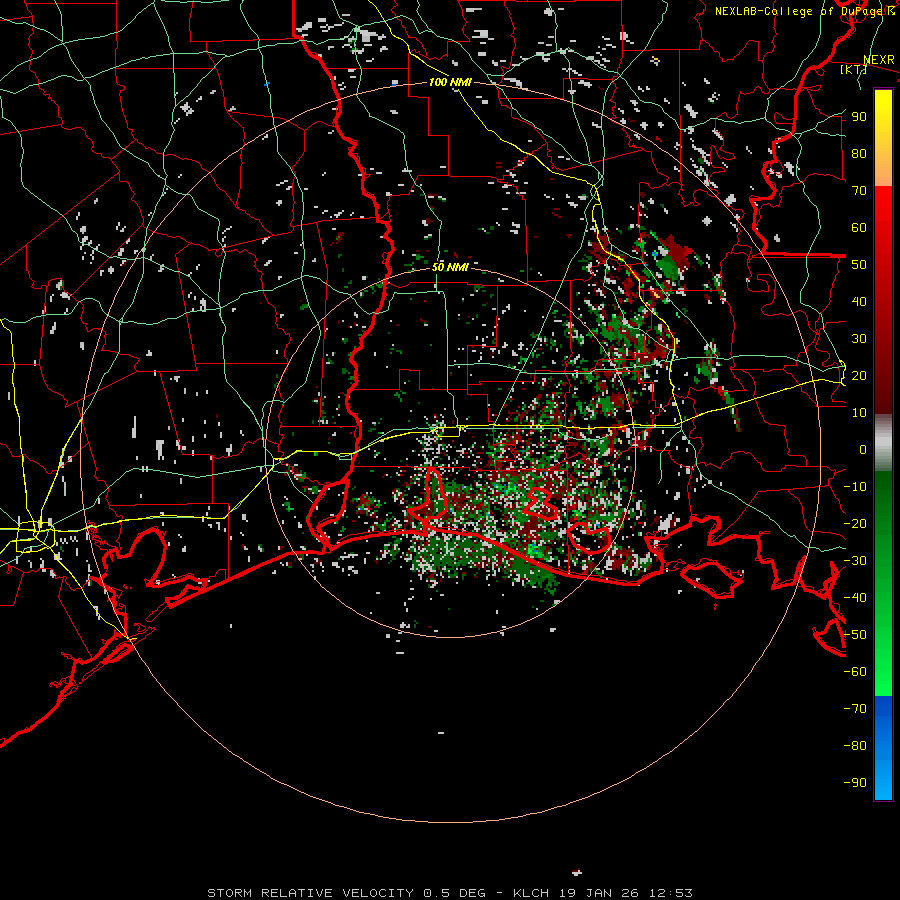Click the 70 value on the velocity scale
Viewport: 900px width, 900px height.
tap(859, 191)
